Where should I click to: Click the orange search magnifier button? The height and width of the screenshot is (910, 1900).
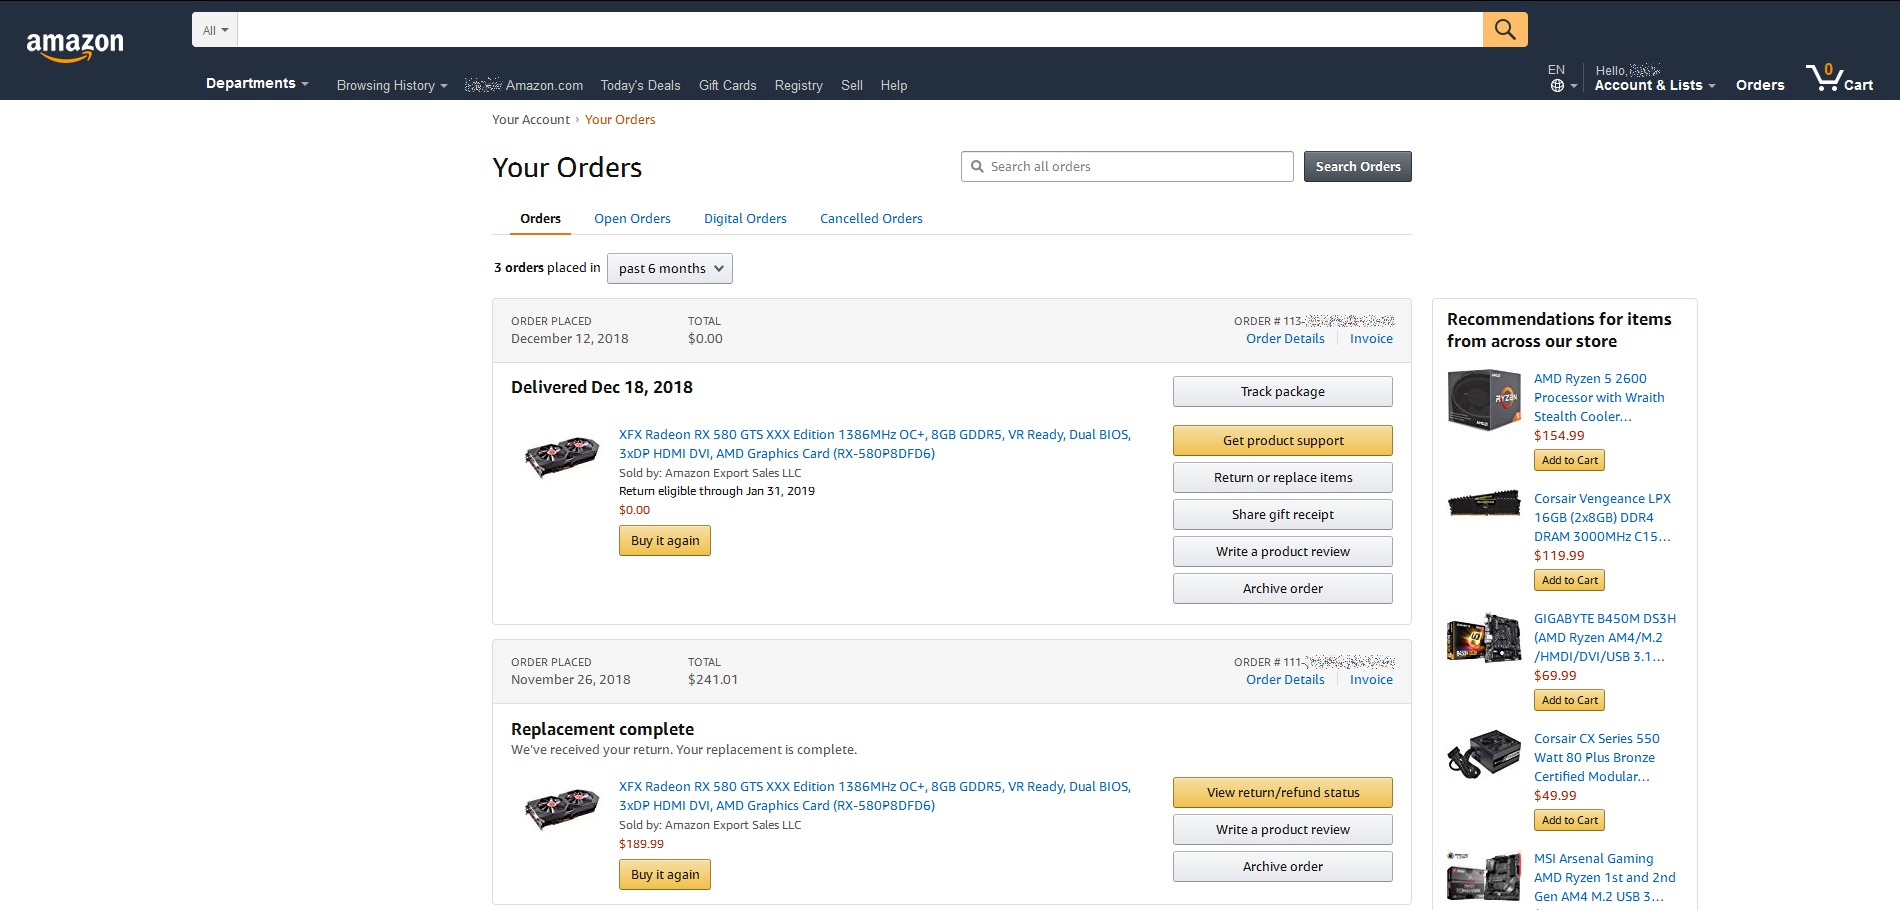(1505, 30)
